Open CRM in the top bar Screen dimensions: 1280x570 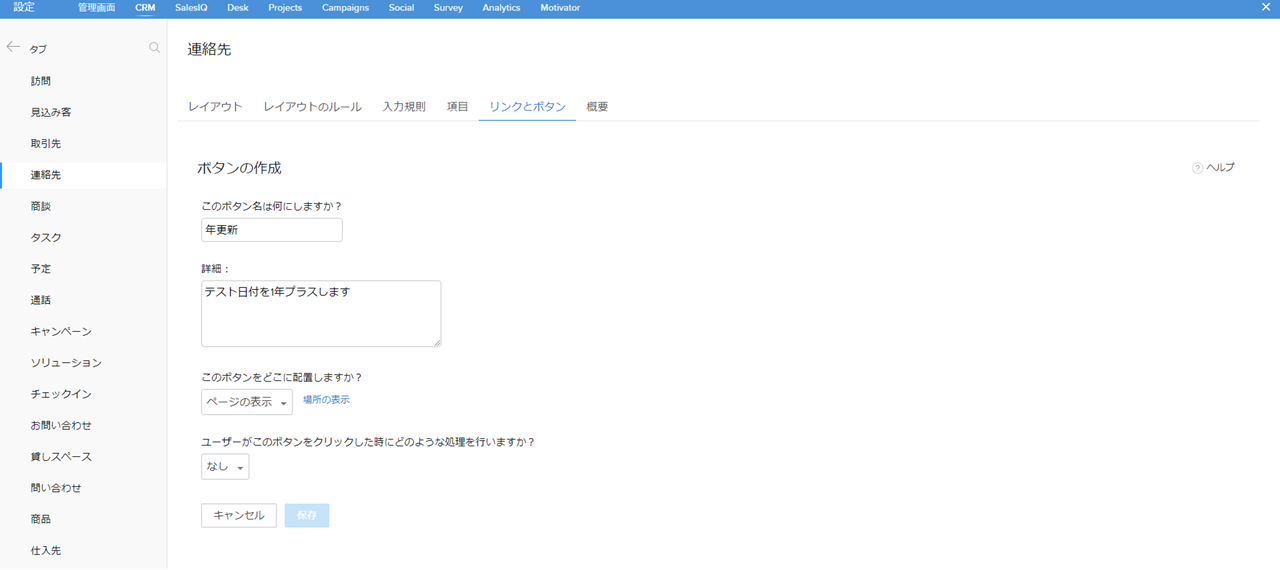pos(145,7)
